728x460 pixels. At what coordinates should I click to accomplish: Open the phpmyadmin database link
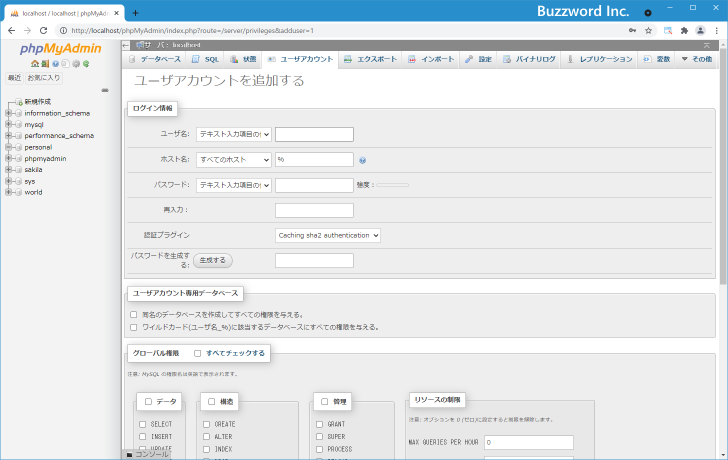coord(45,159)
